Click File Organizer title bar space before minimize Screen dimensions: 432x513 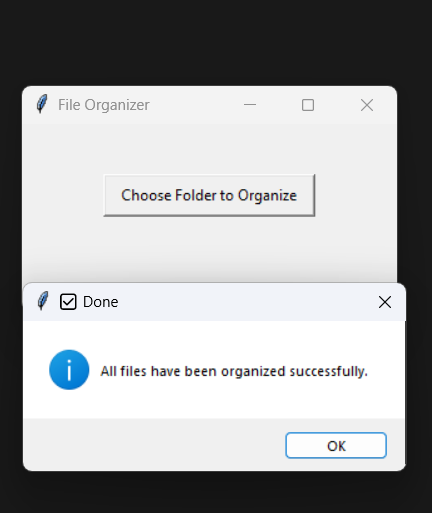(x=195, y=105)
